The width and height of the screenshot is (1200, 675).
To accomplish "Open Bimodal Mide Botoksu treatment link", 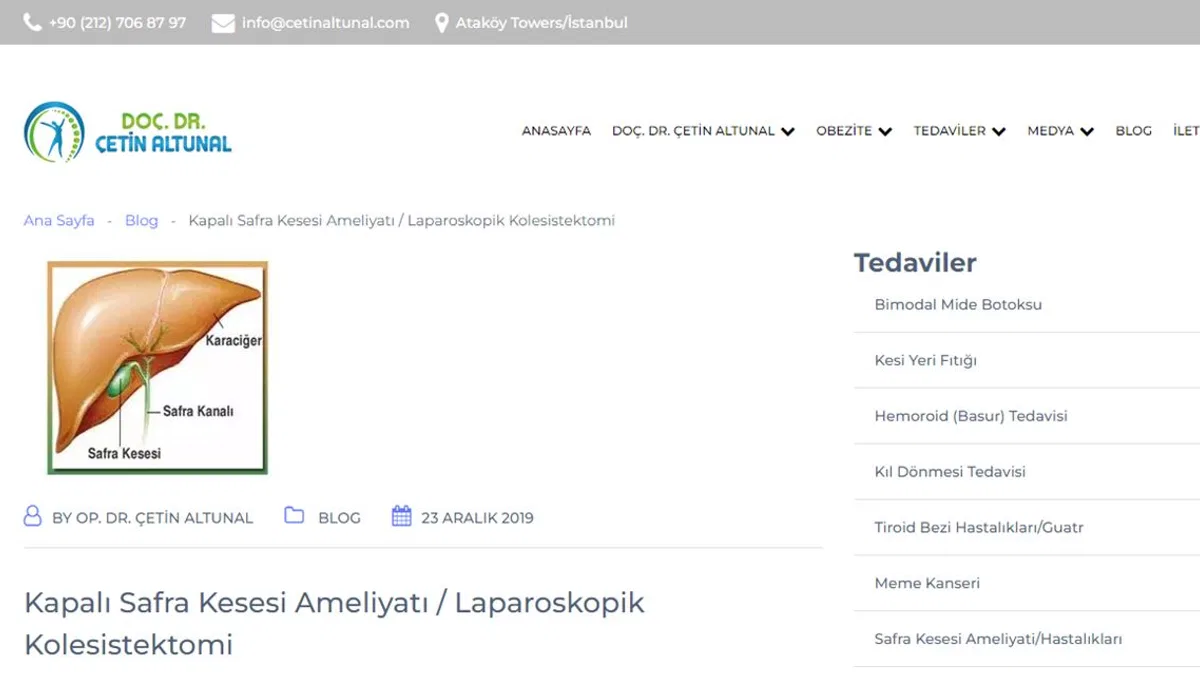I will 958,304.
